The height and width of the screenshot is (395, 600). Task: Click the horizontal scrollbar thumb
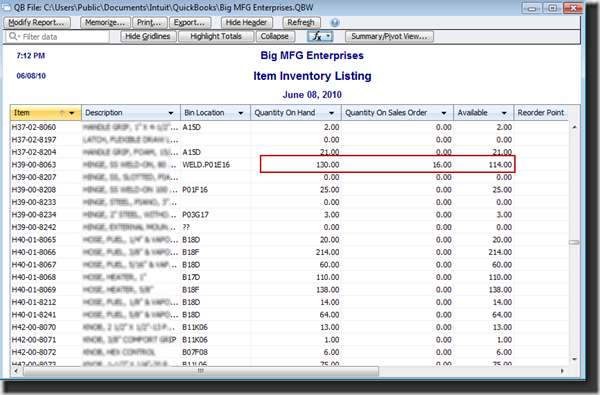pyautogui.click(x=201, y=371)
